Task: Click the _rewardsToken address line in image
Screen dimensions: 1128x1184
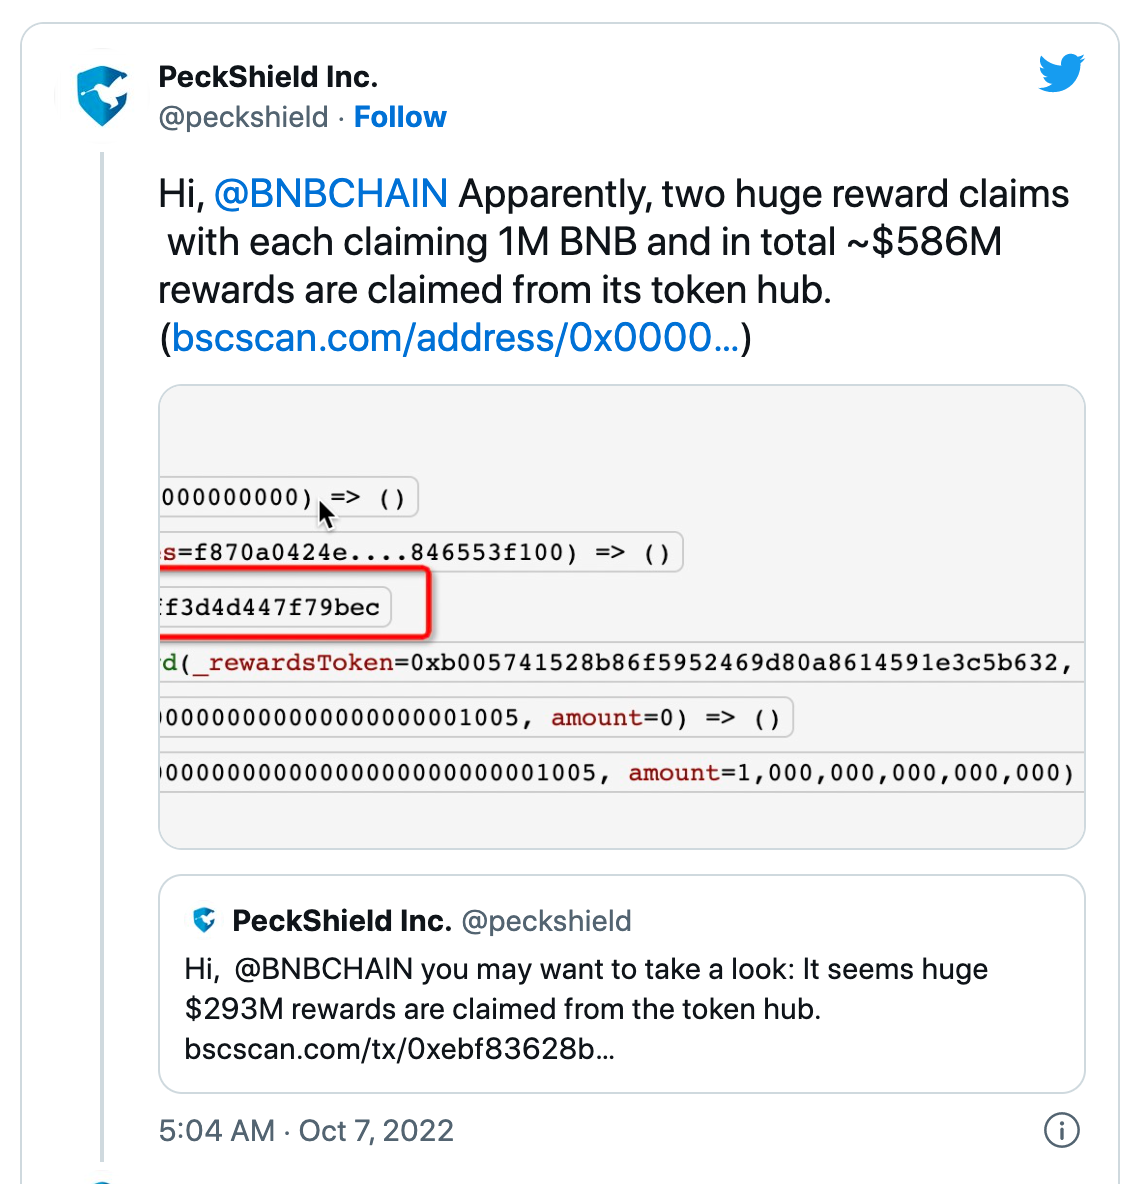Action: [x=621, y=662]
